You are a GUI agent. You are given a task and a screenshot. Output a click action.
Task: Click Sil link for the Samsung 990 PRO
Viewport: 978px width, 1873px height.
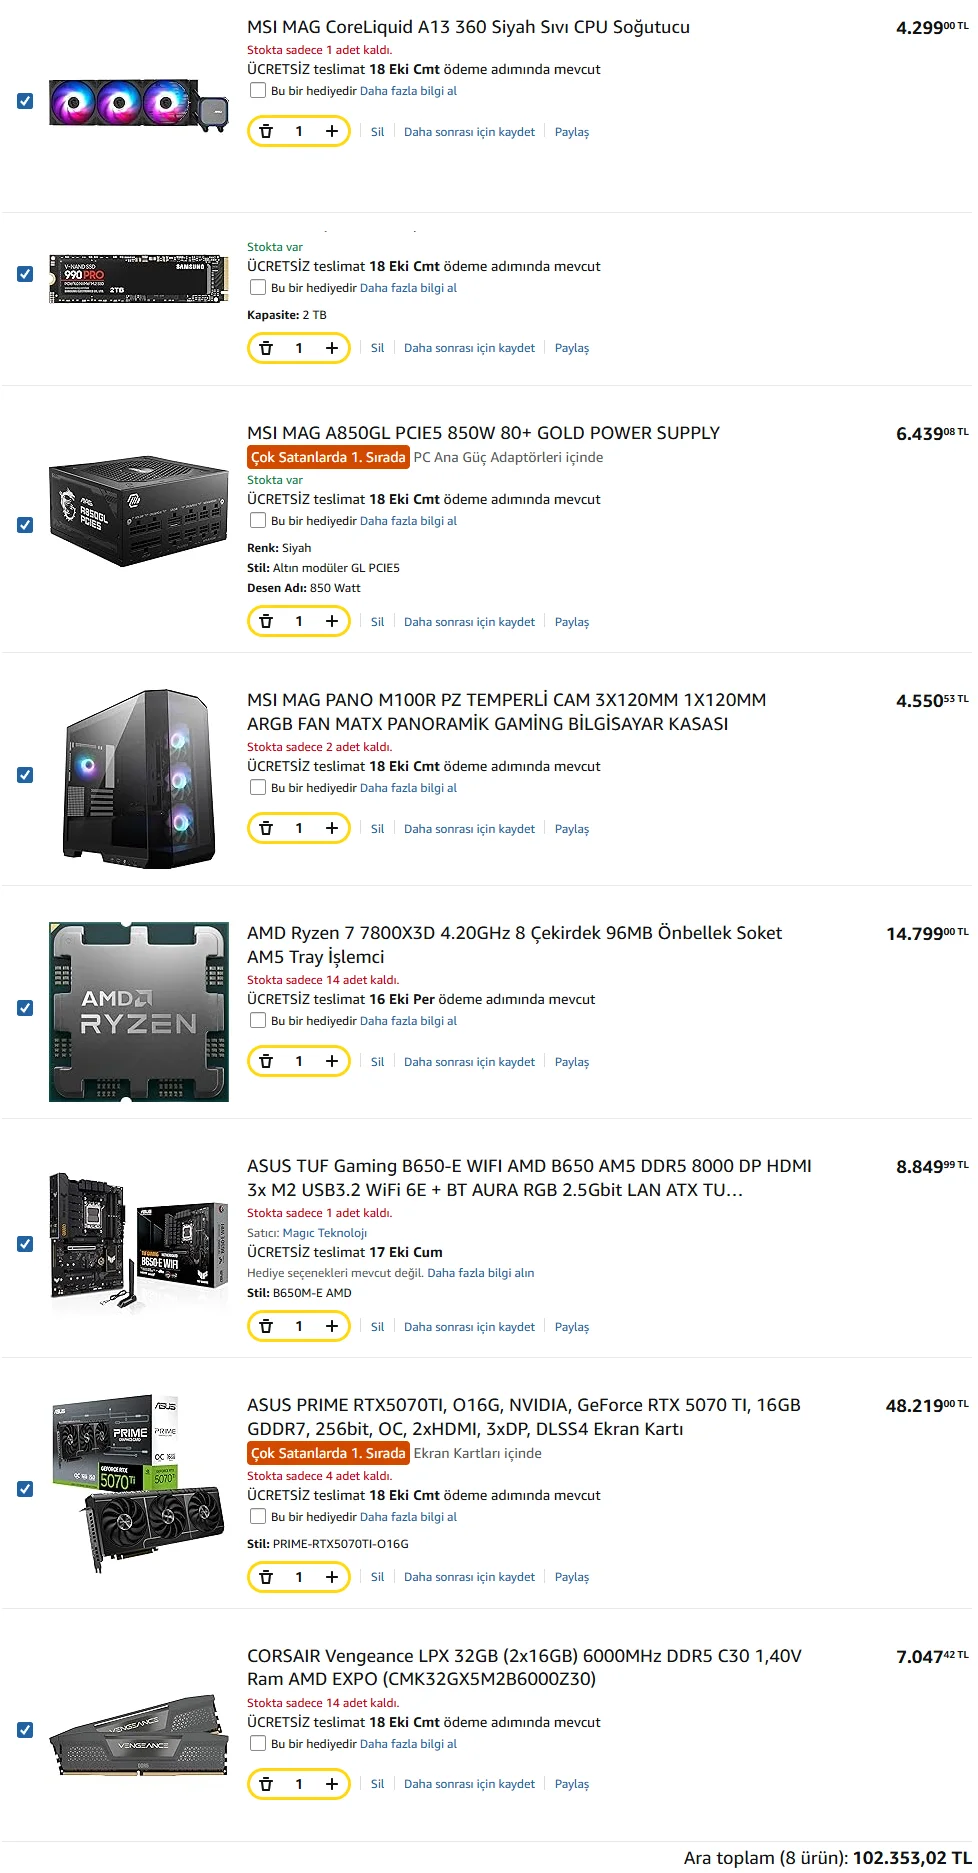[377, 348]
